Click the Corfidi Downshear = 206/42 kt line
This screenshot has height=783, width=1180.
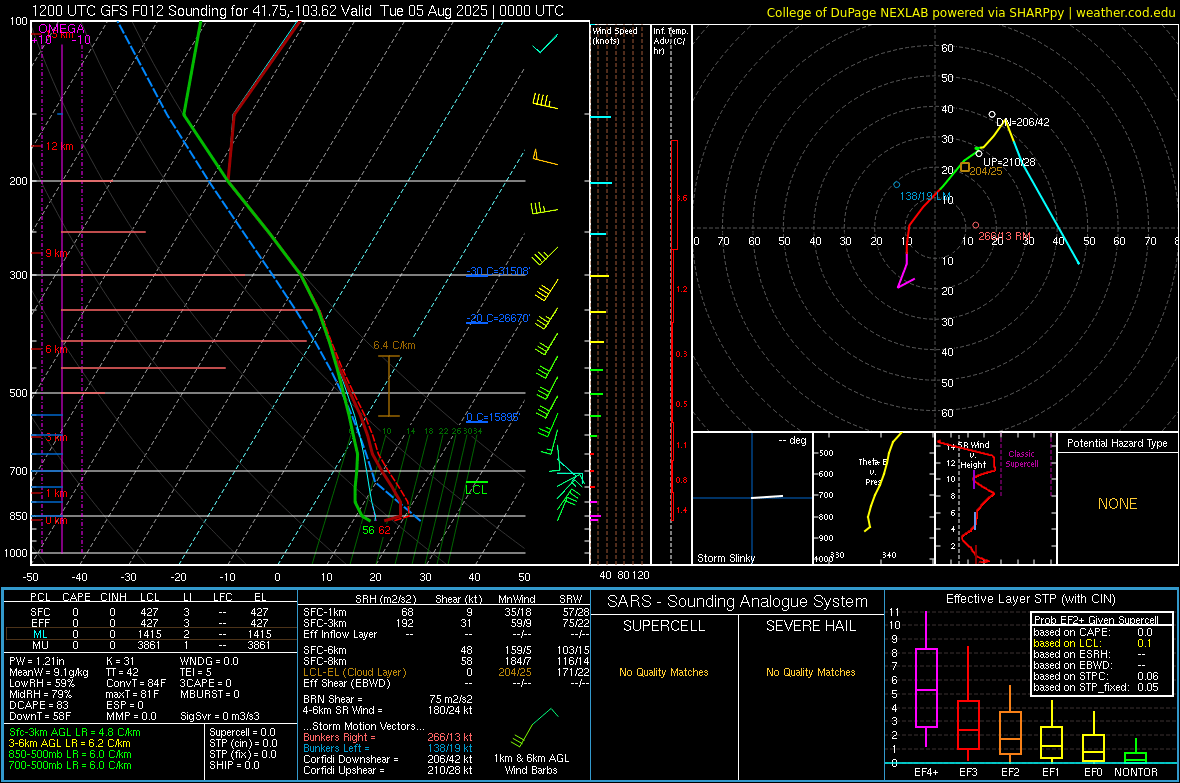click(x=388, y=759)
